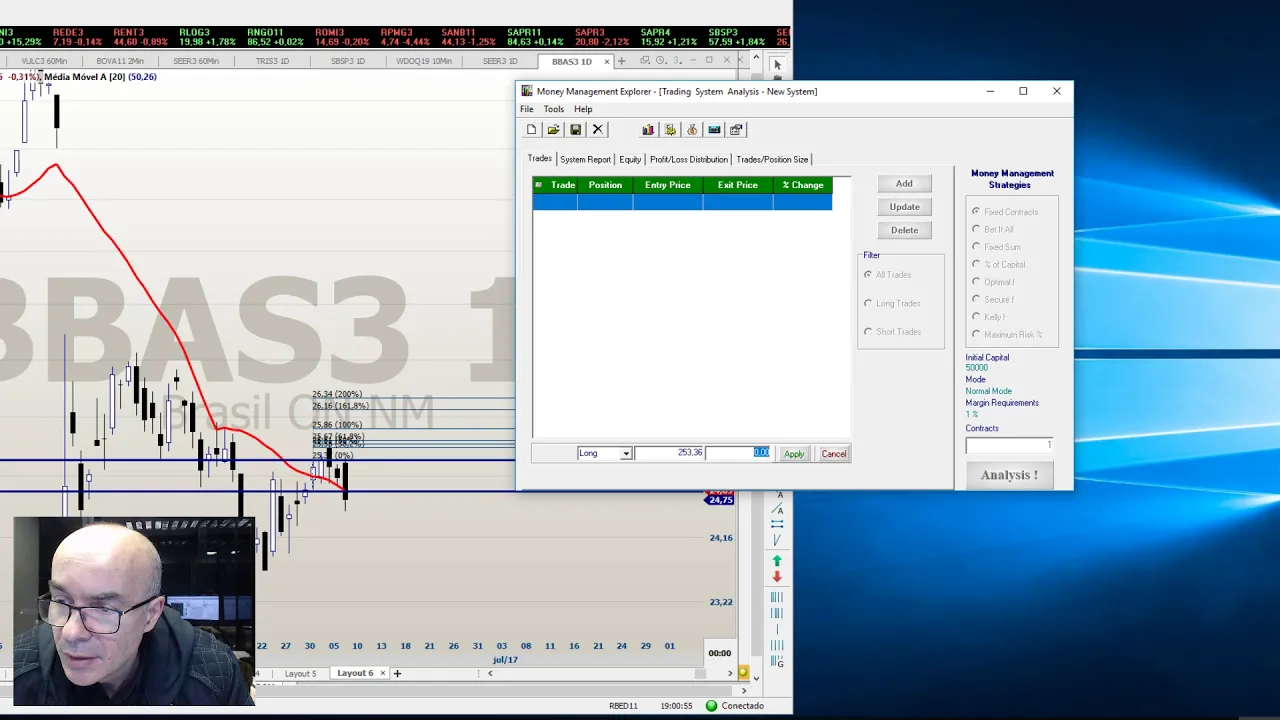Add a new layout with plus icon
1280x720 pixels.
[397, 673]
